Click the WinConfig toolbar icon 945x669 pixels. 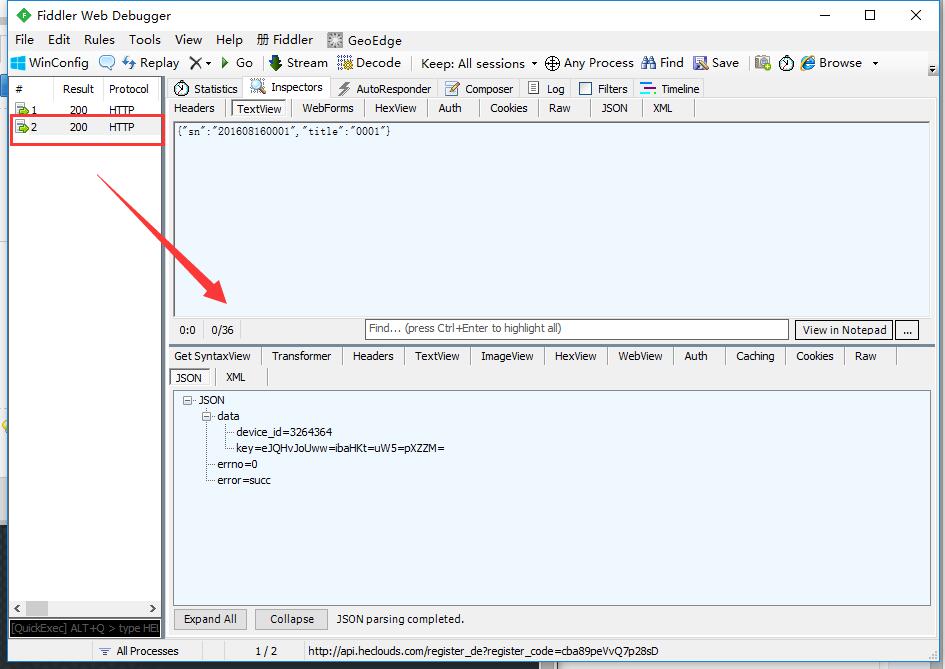19,63
